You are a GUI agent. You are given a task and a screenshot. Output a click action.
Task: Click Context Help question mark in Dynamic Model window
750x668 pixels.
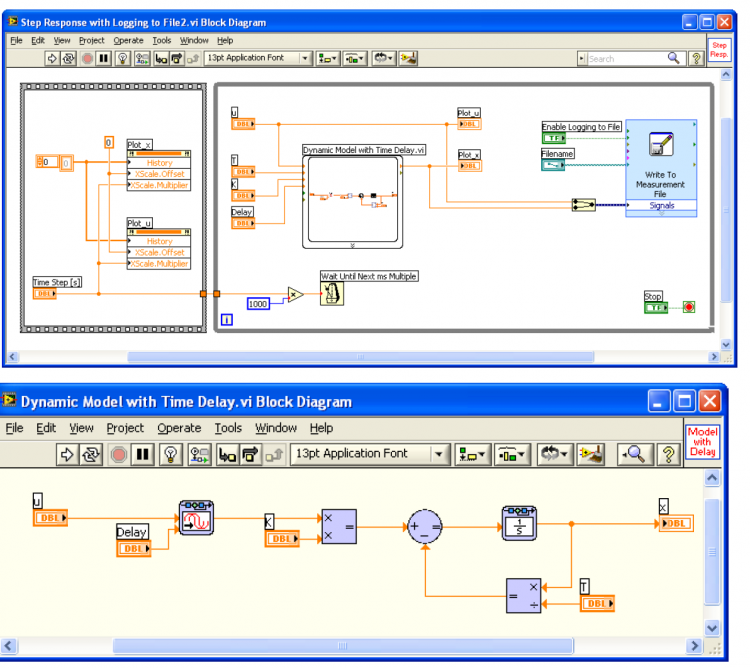669,454
